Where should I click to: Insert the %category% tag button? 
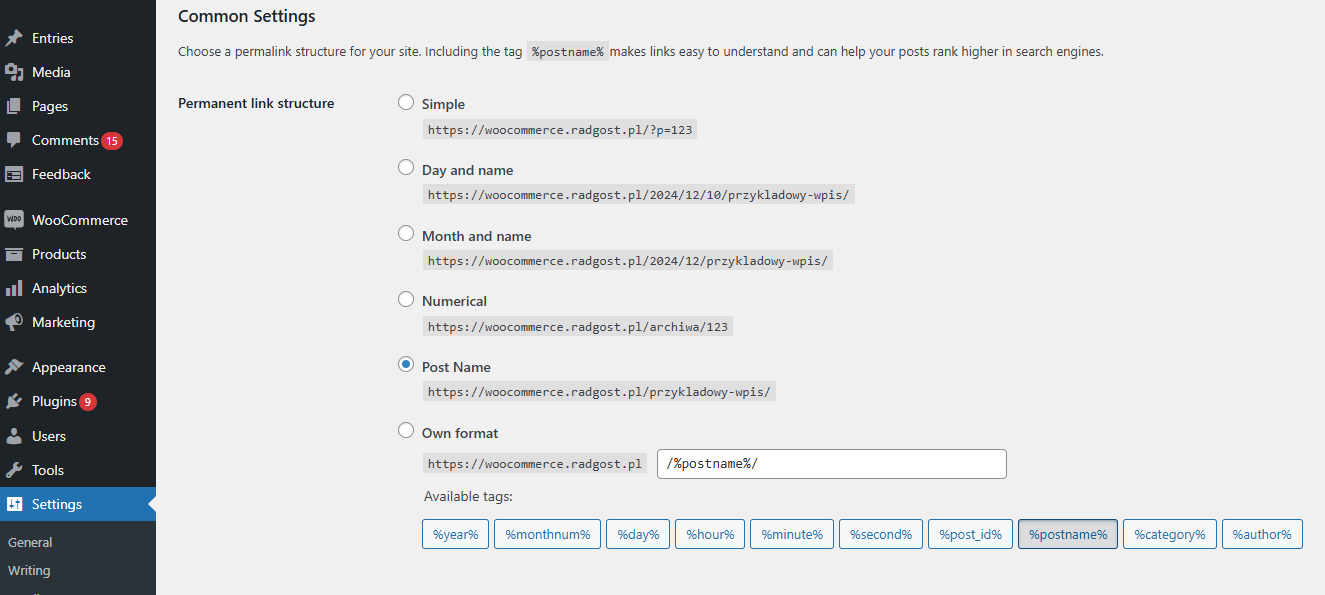tap(1170, 535)
